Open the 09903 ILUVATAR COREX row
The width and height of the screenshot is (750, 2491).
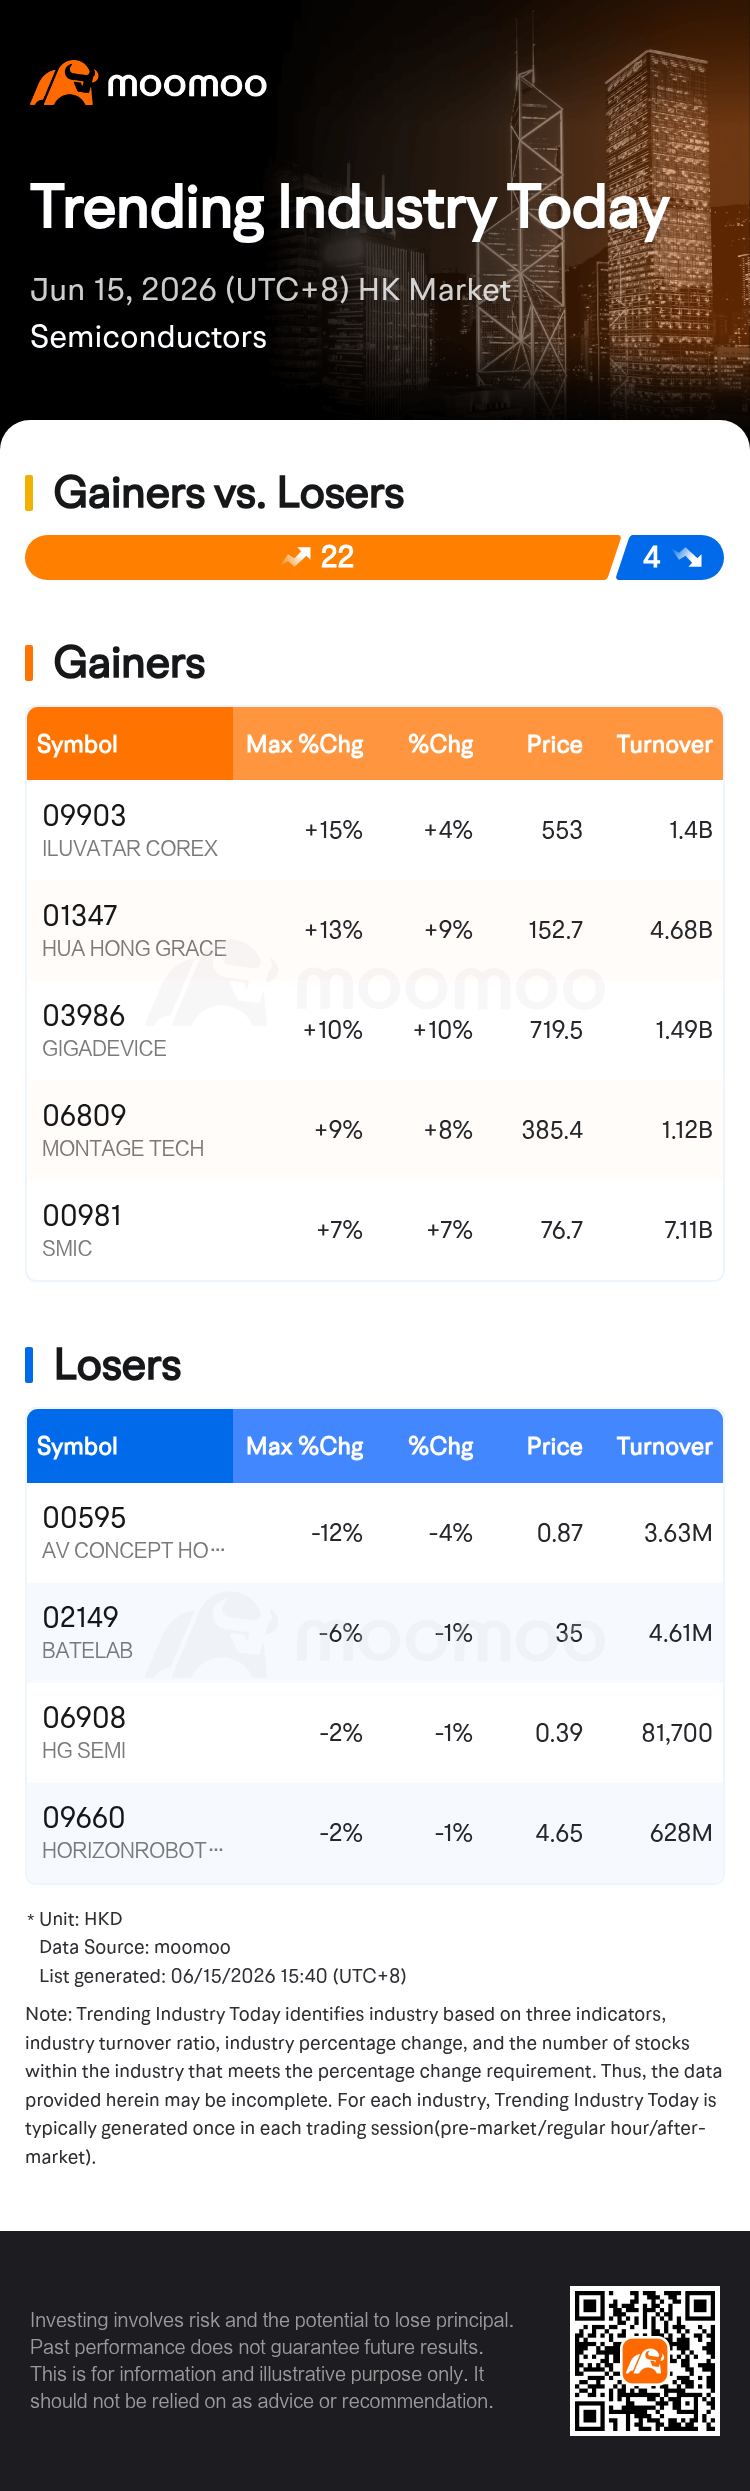pos(375,830)
